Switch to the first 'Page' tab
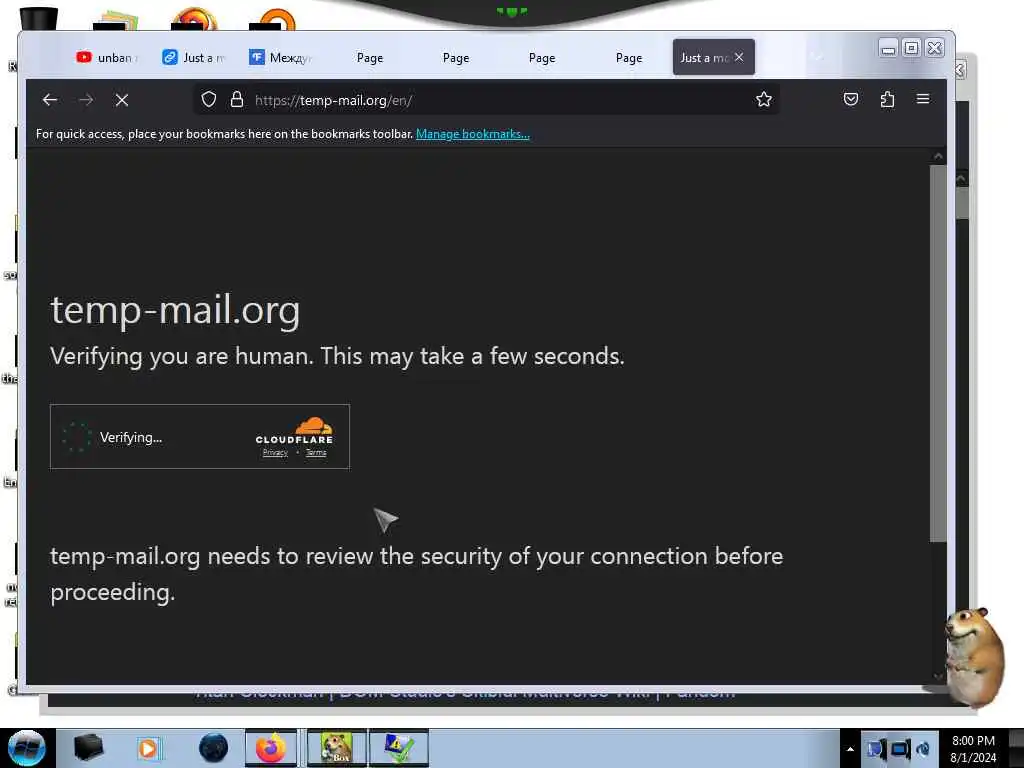 coord(370,57)
